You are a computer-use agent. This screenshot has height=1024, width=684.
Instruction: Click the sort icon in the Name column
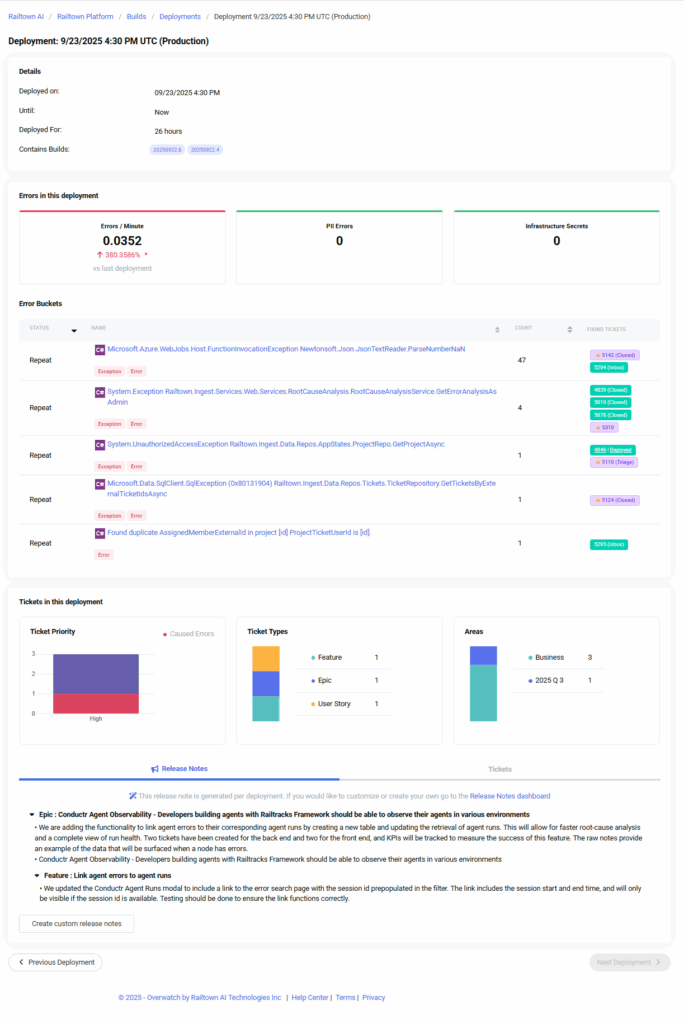click(x=498, y=328)
